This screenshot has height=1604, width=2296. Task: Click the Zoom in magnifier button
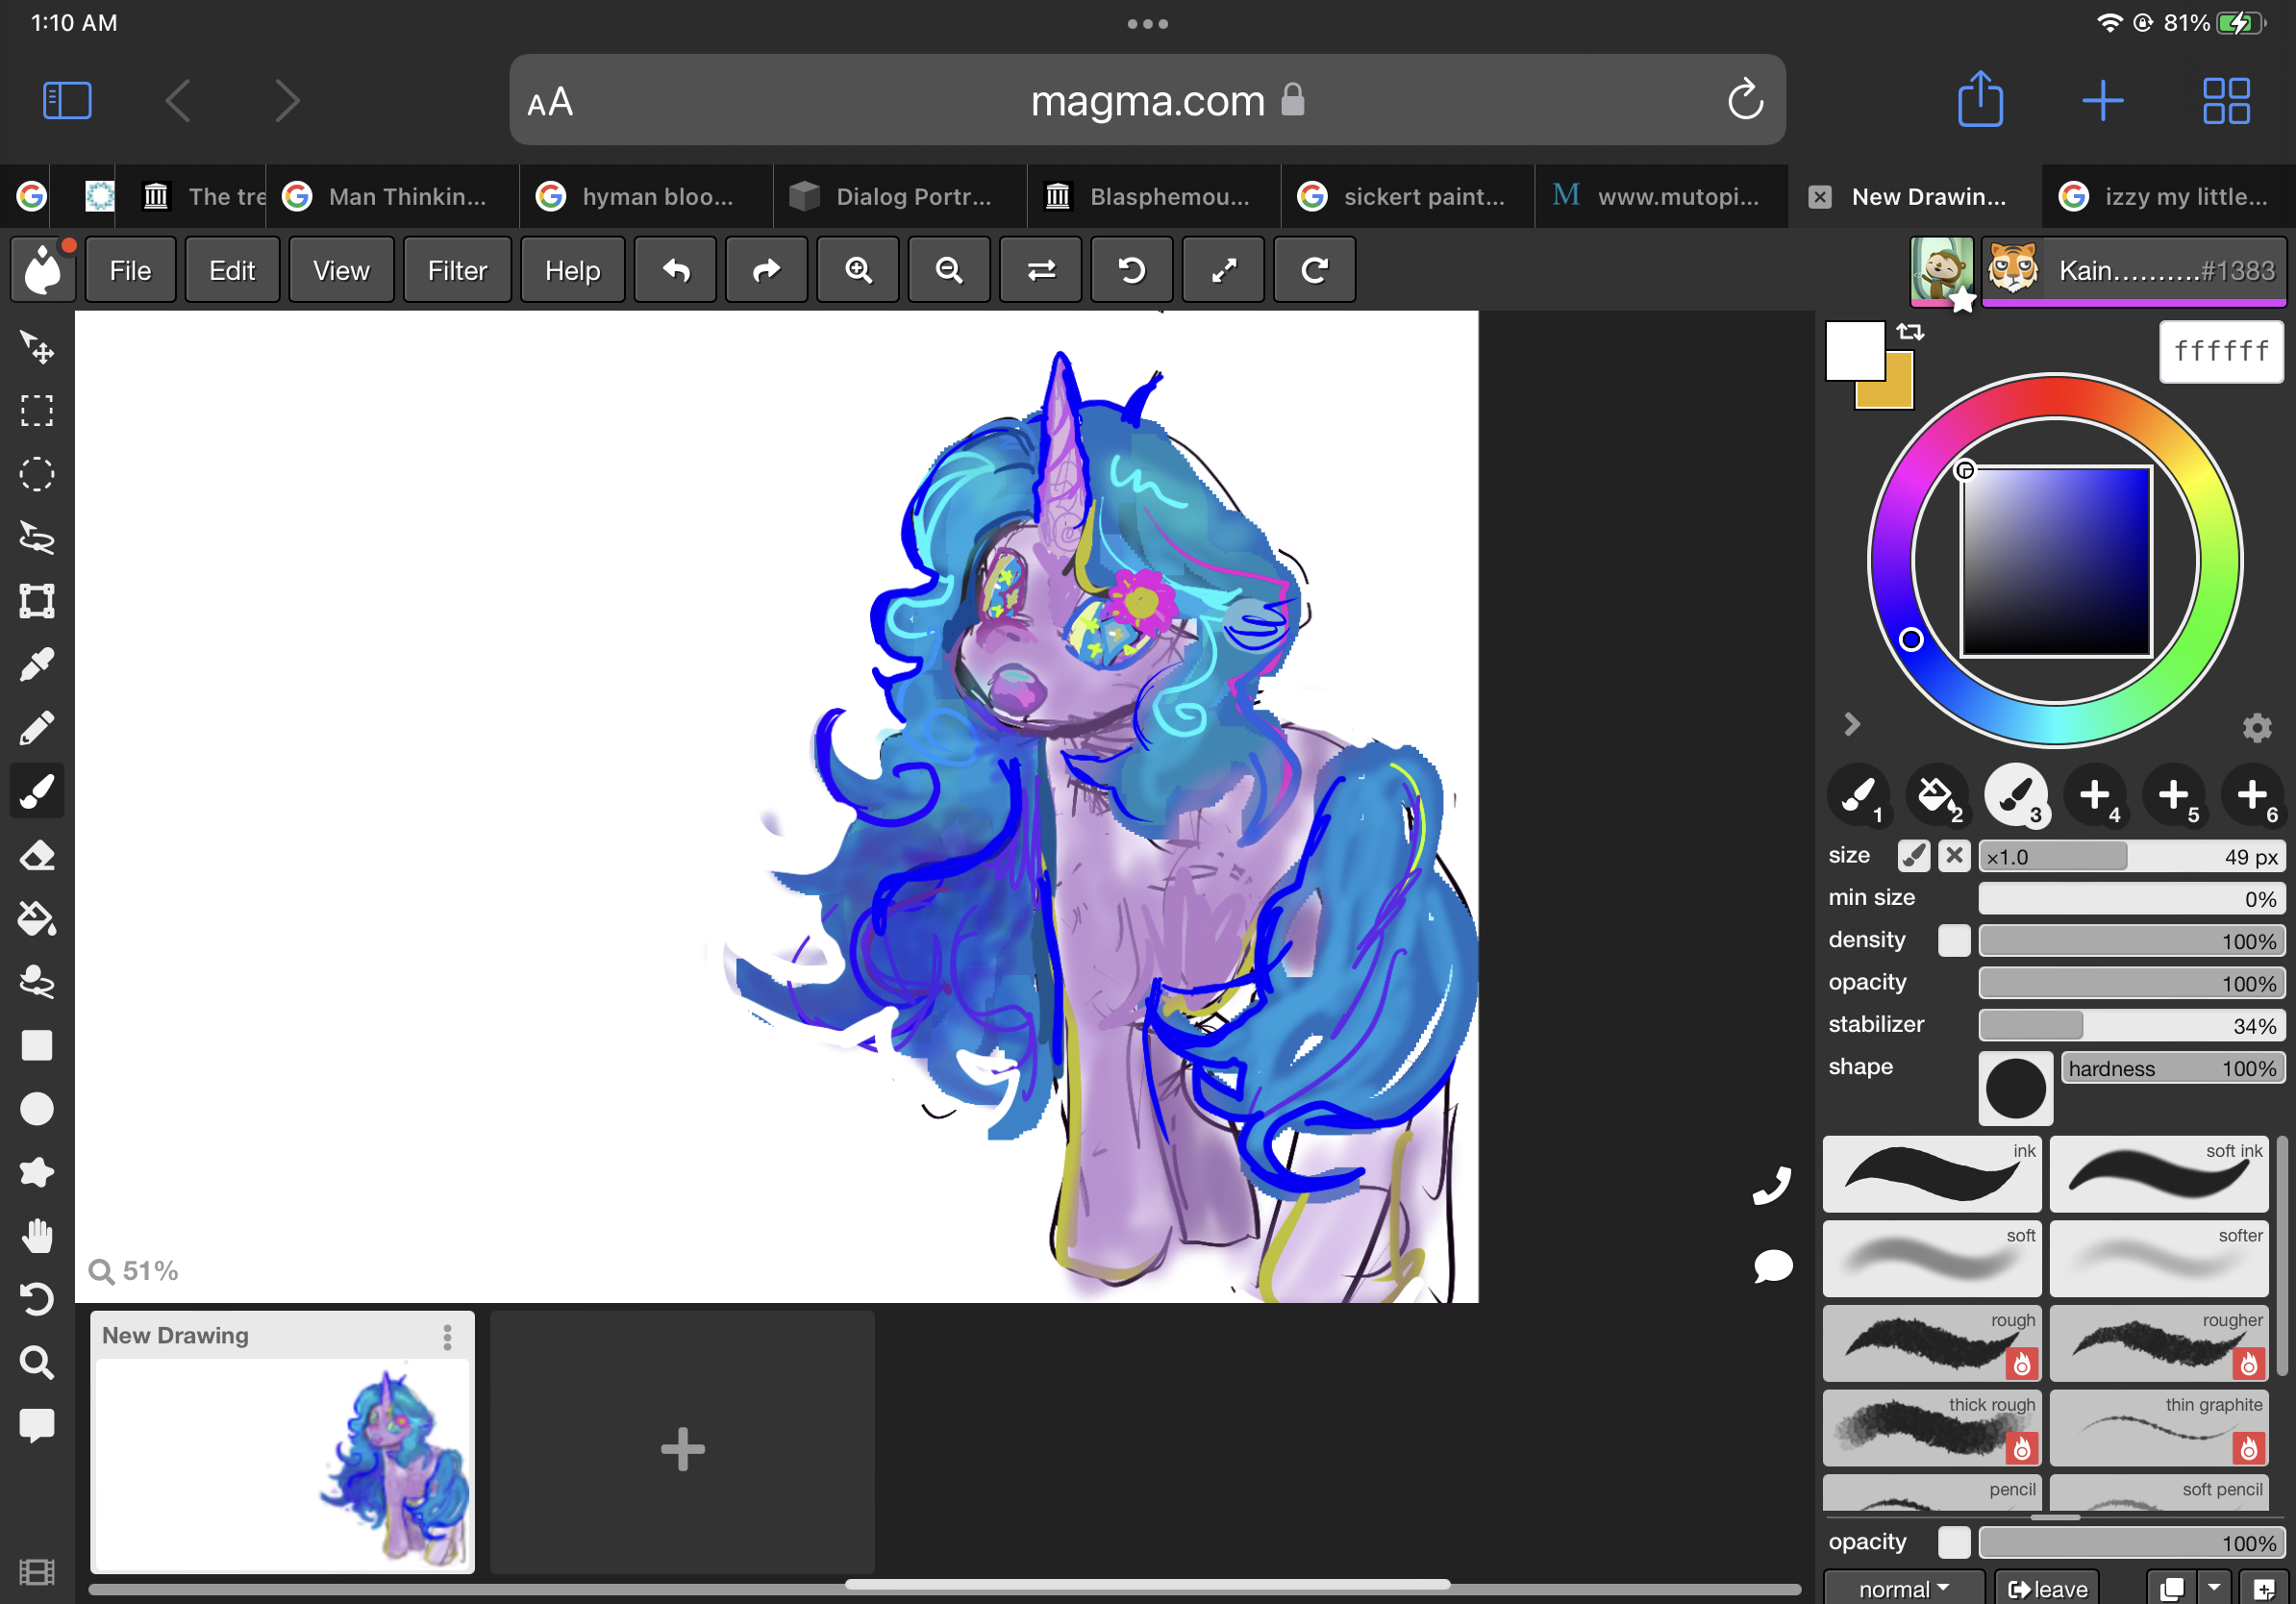[858, 270]
